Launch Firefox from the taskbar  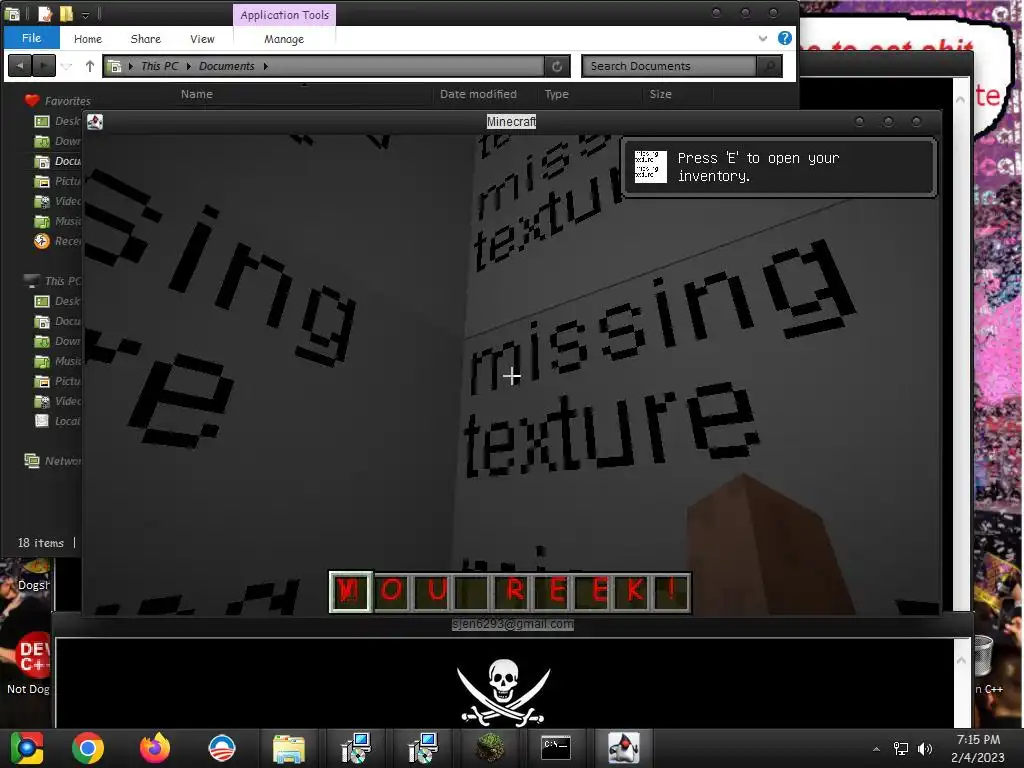155,748
